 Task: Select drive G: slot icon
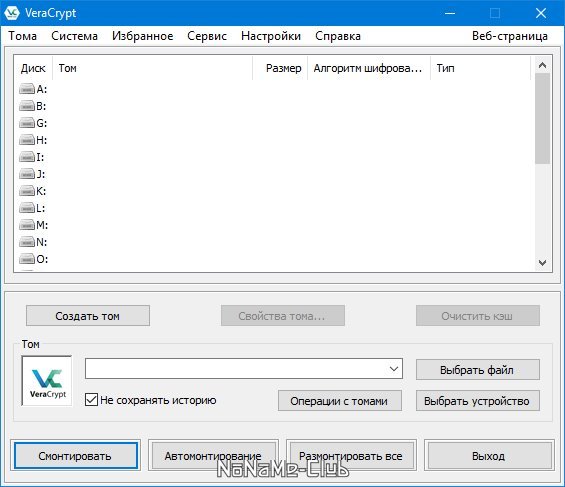tap(27, 123)
